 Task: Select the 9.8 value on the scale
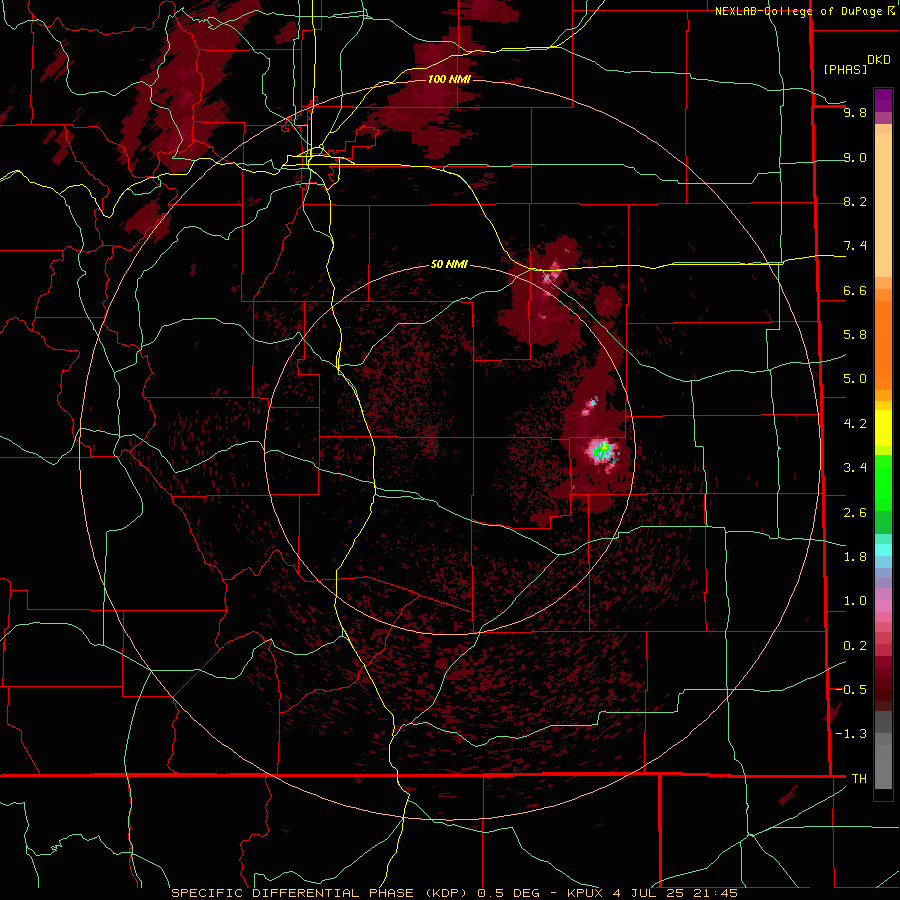click(855, 112)
